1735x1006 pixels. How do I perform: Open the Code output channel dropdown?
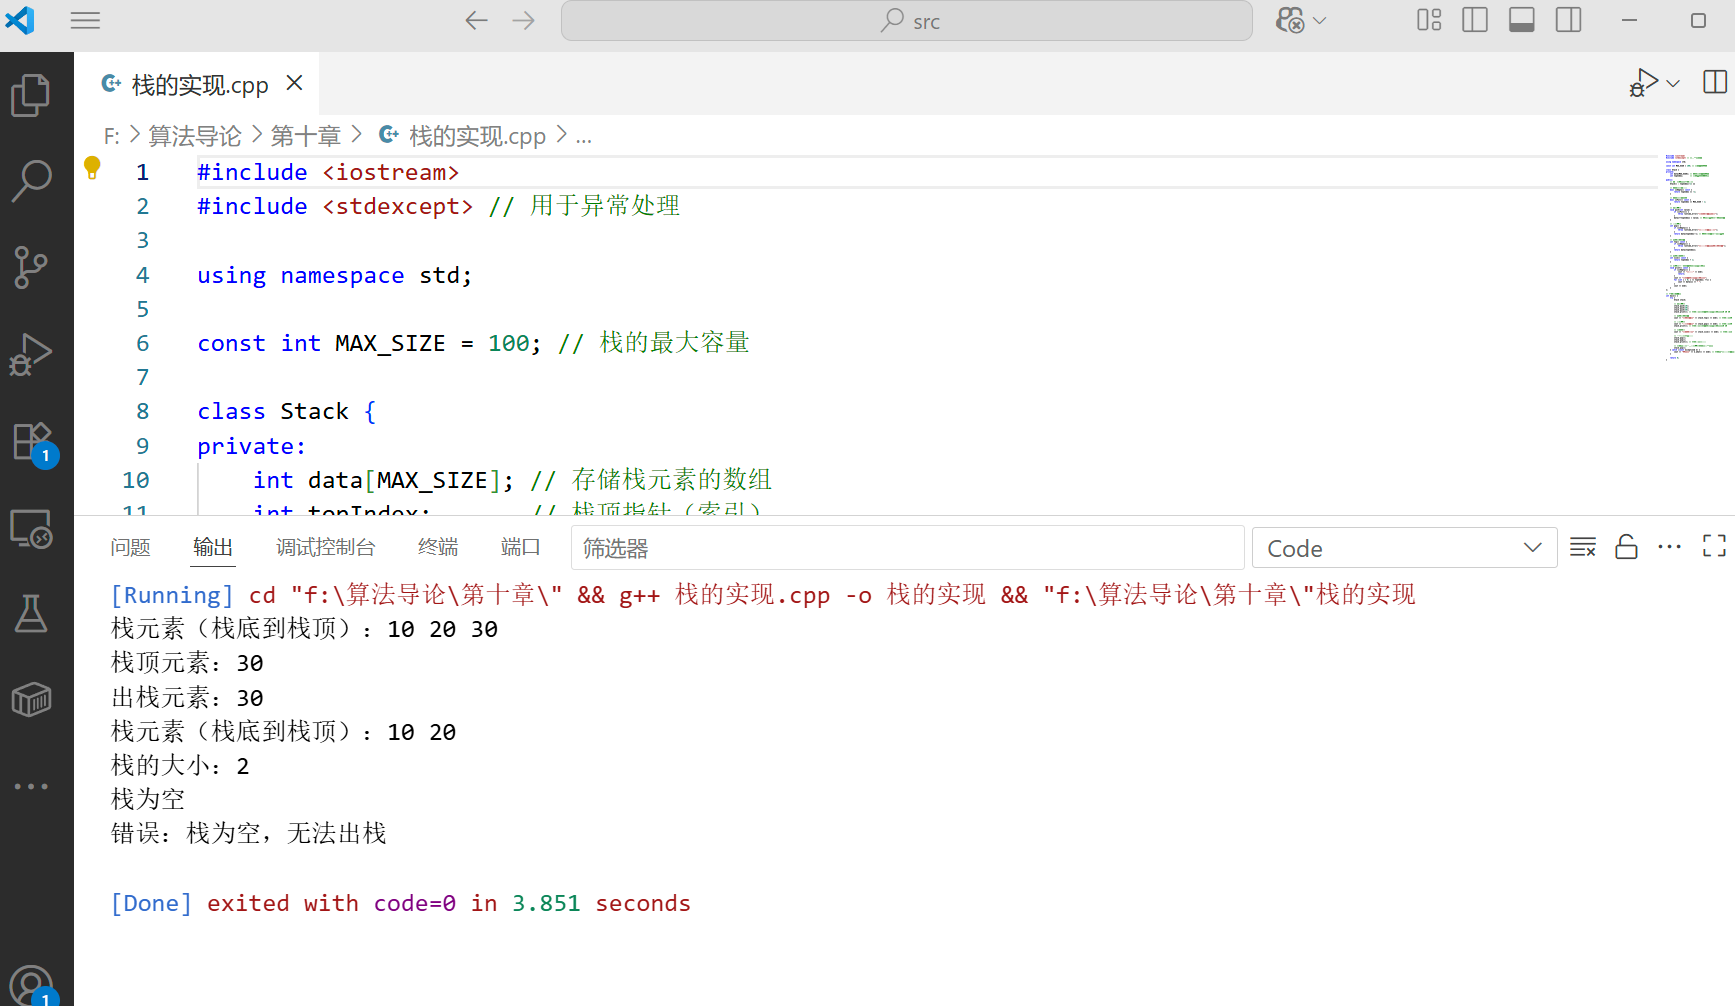point(1404,548)
